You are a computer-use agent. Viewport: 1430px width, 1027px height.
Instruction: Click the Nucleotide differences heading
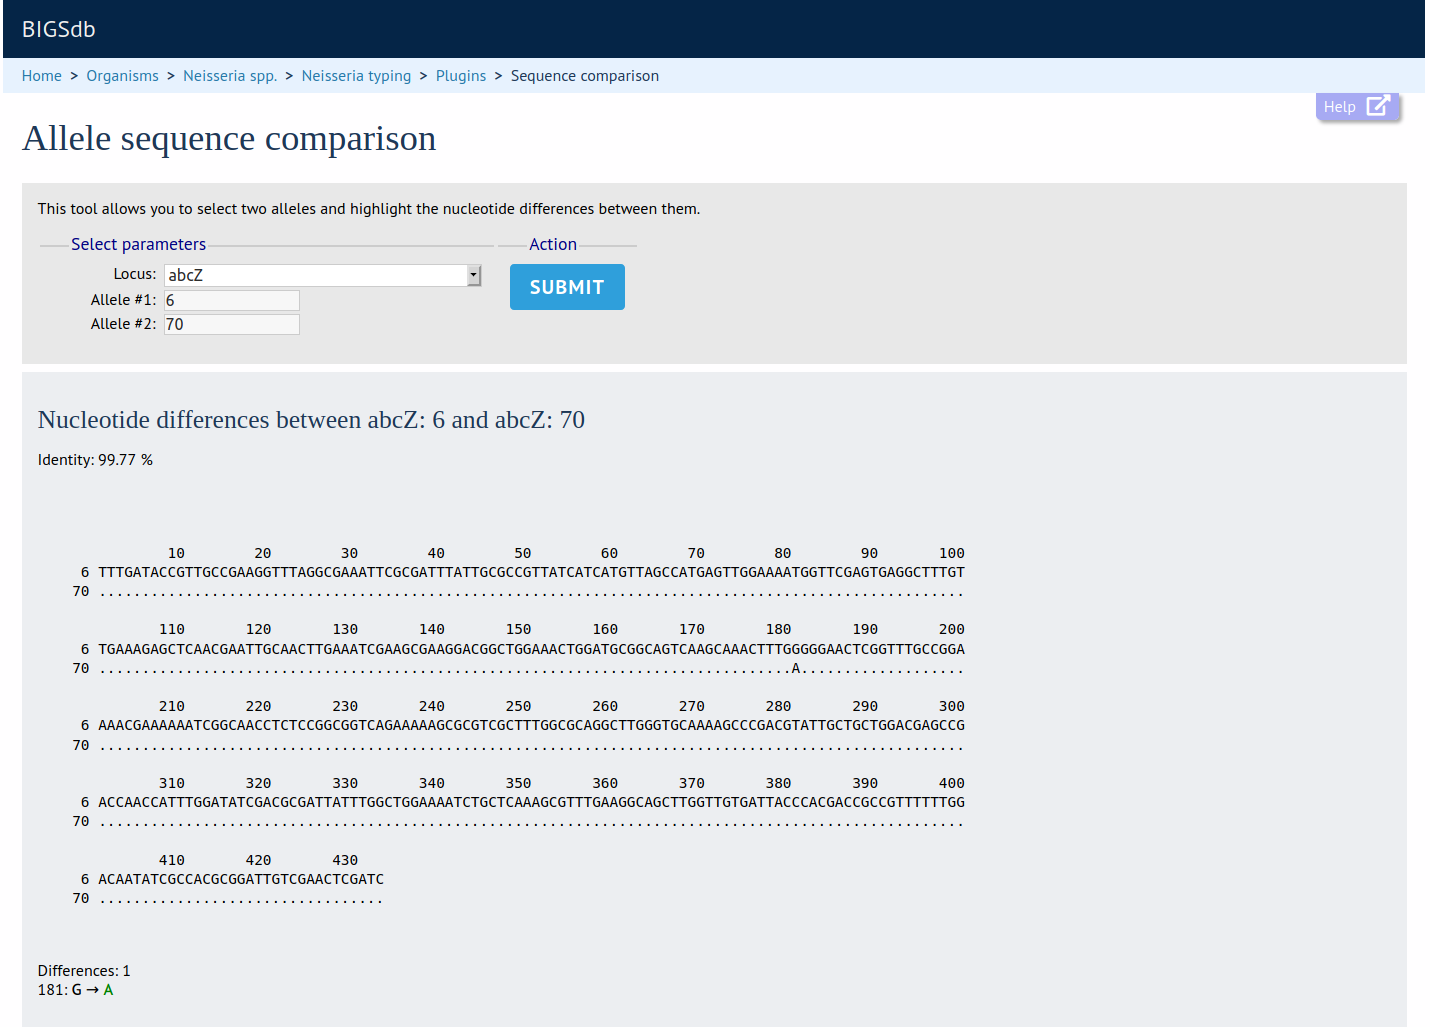311,420
